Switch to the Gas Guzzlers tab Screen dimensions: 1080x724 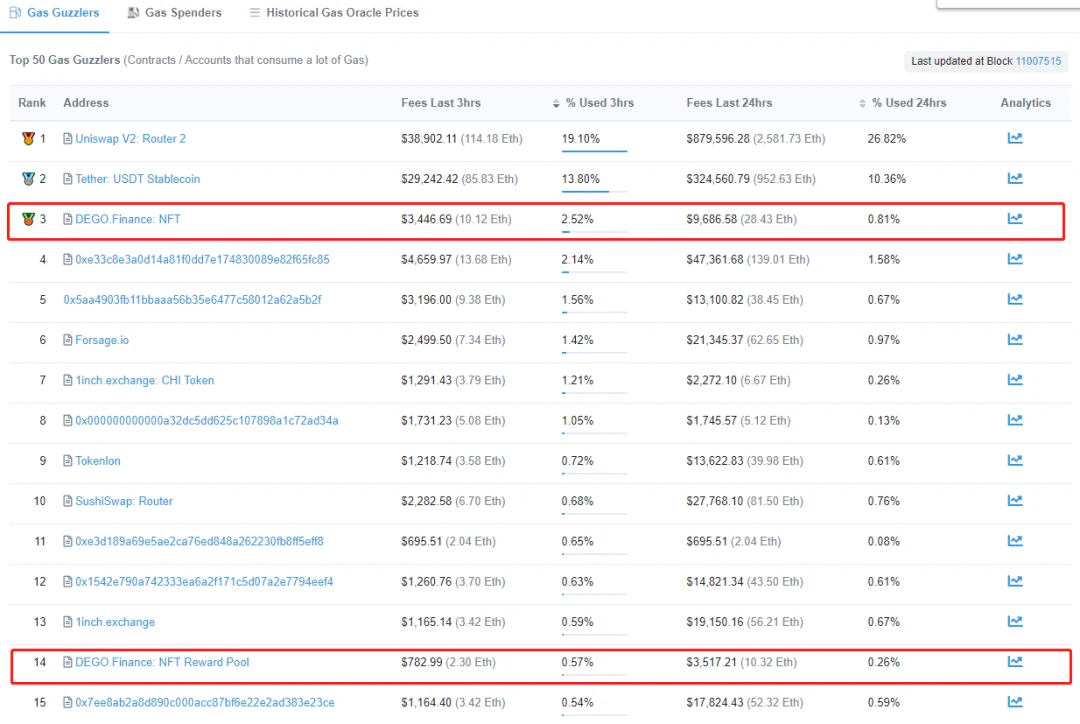click(x=54, y=13)
